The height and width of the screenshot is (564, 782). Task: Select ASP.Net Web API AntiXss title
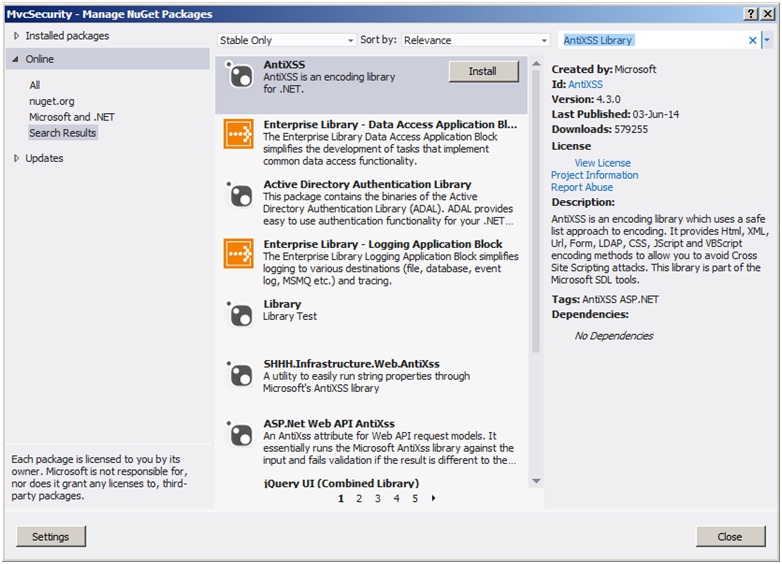pos(329,424)
